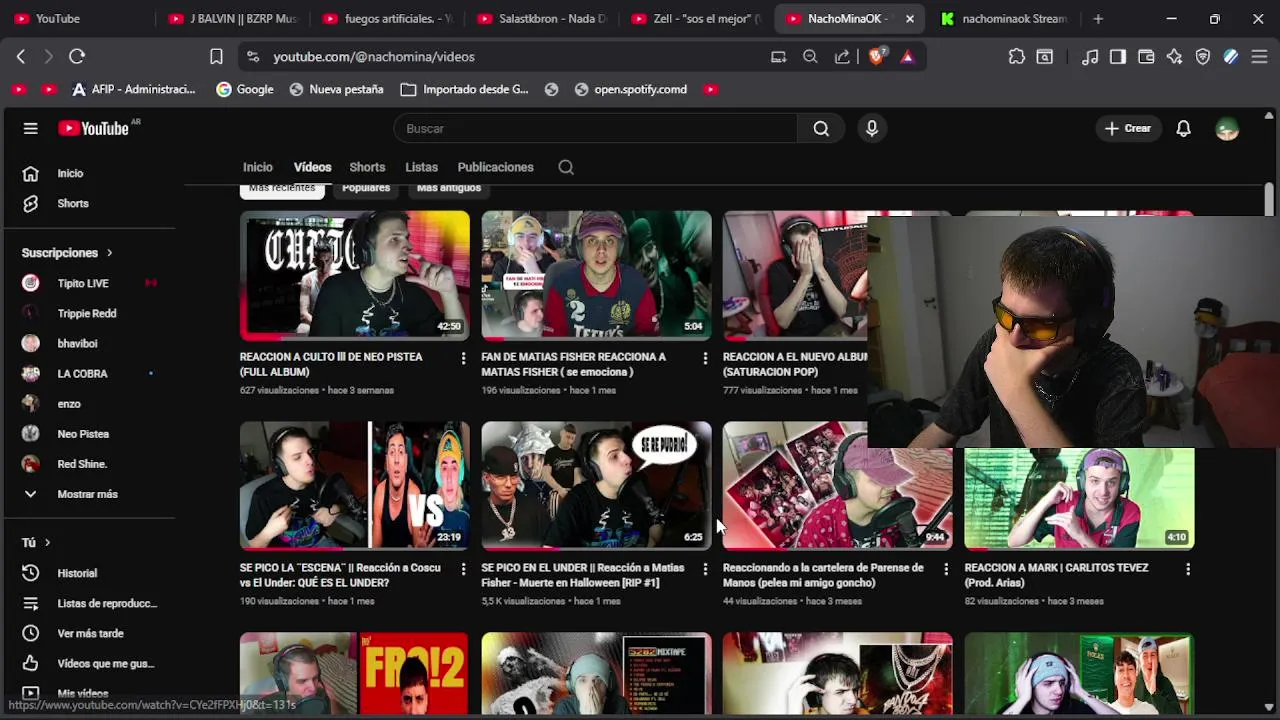The image size is (1280, 720).
Task: Activate voice search microphone
Action: coord(872,128)
